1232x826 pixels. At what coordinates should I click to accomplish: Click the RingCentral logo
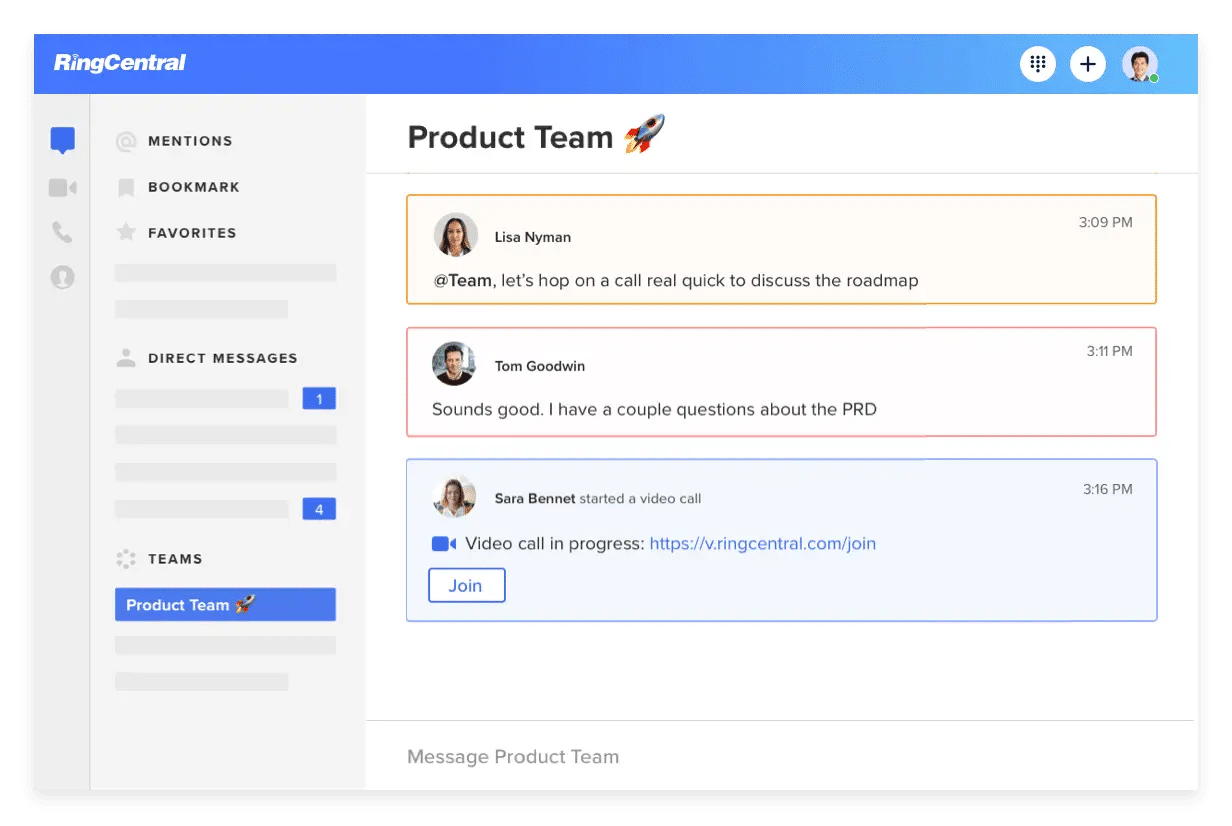(120, 63)
